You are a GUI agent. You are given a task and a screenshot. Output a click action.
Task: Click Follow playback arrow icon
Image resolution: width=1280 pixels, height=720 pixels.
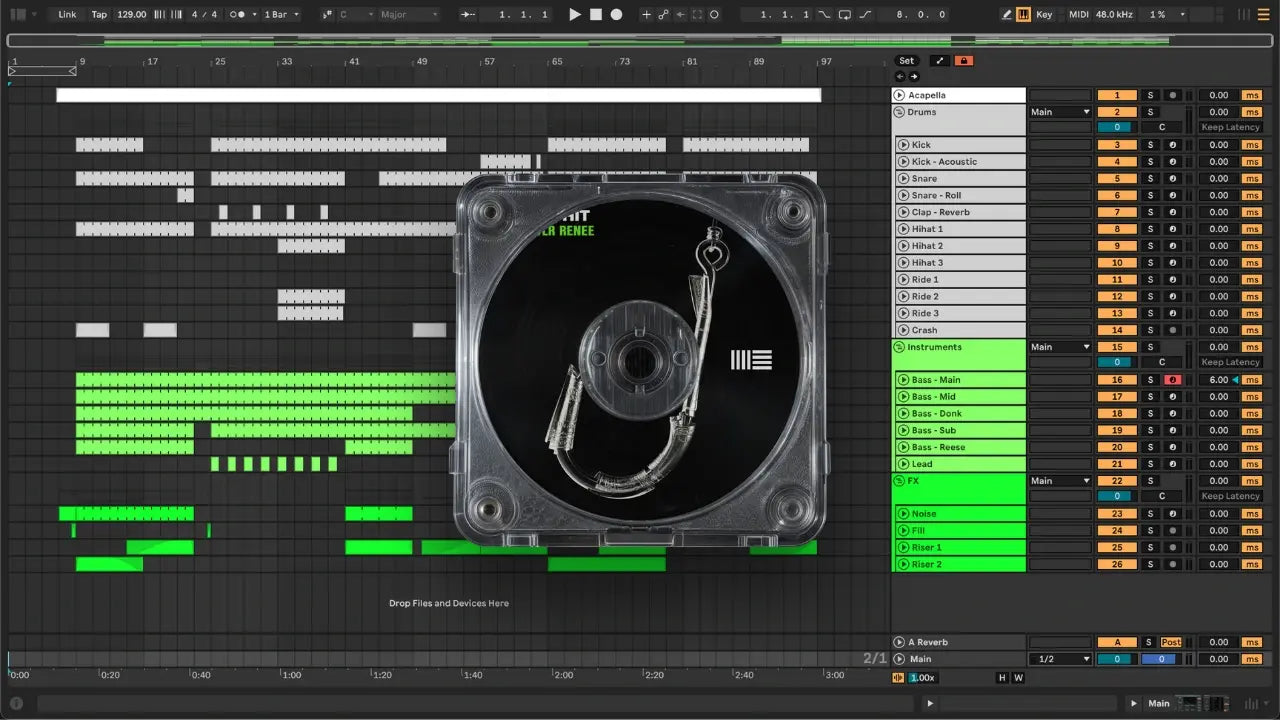469,15
